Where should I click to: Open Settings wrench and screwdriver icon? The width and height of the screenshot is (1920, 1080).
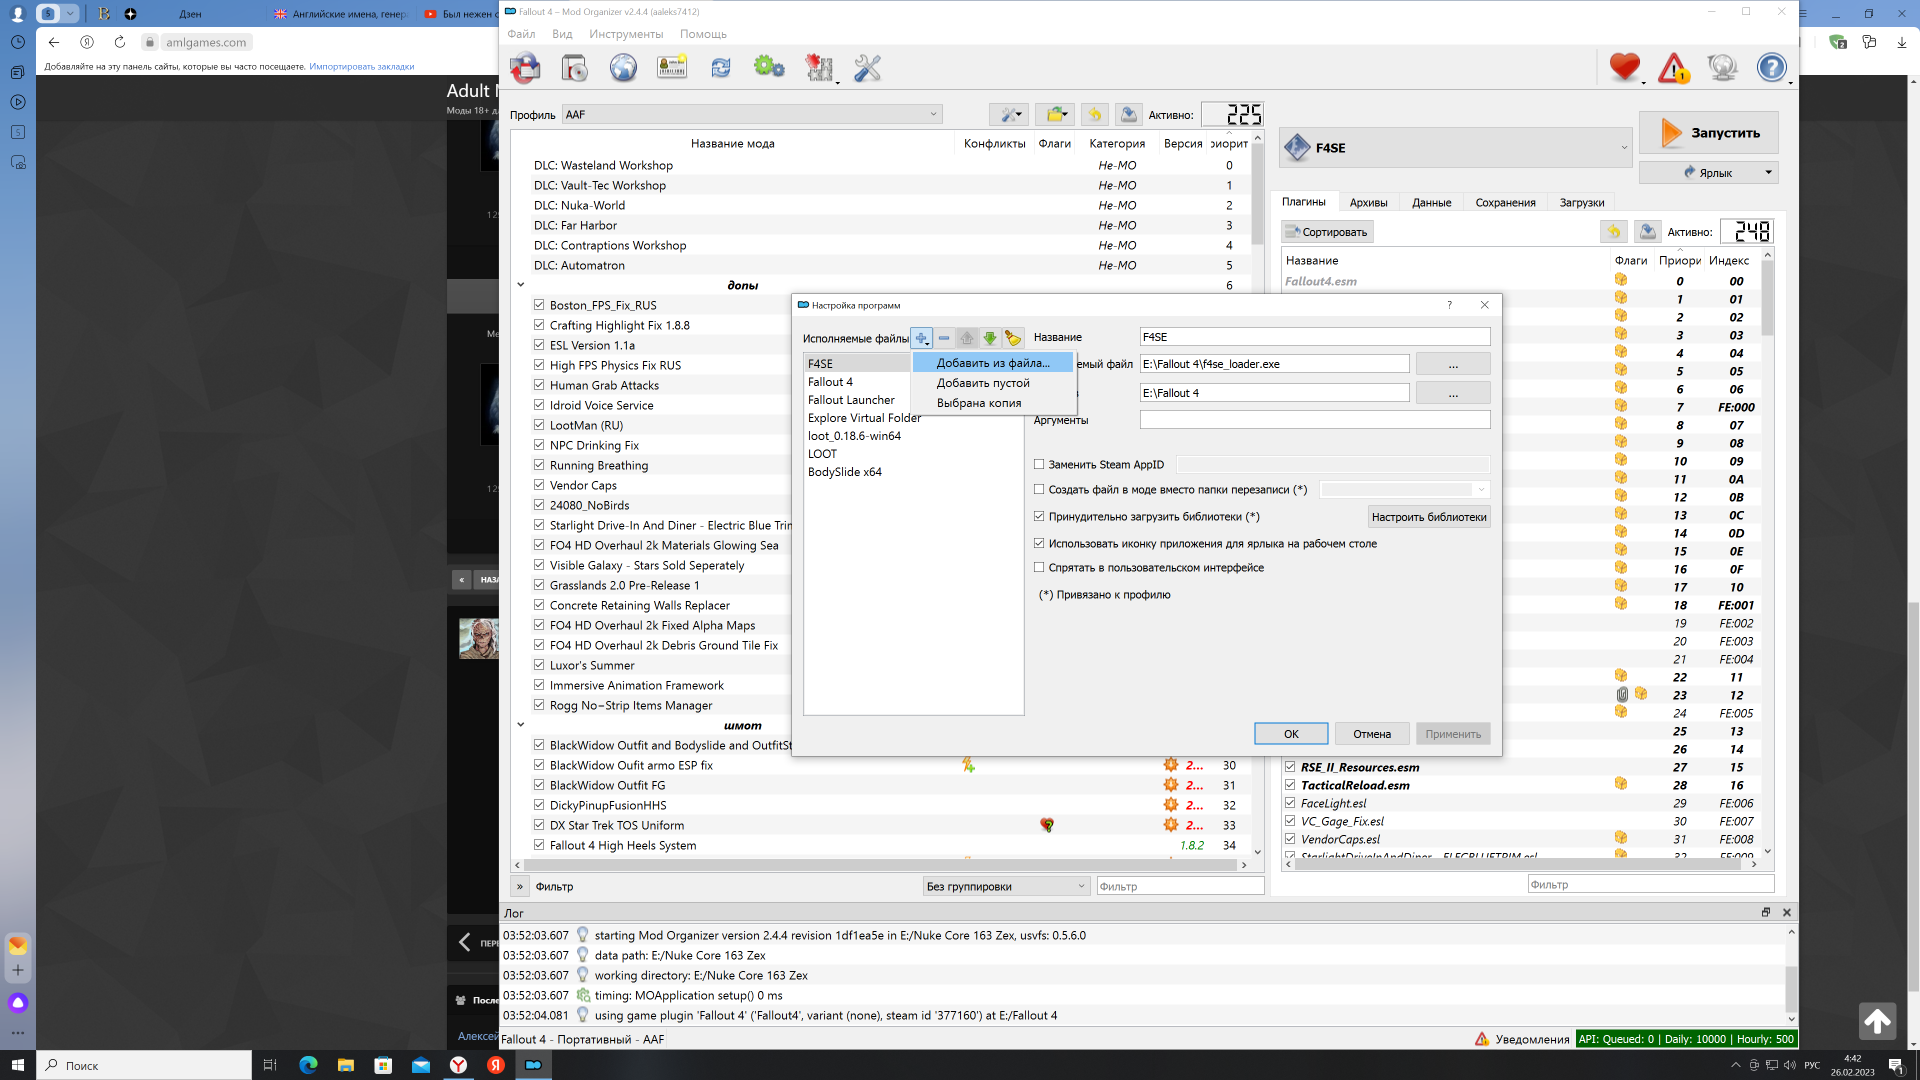coord(867,68)
